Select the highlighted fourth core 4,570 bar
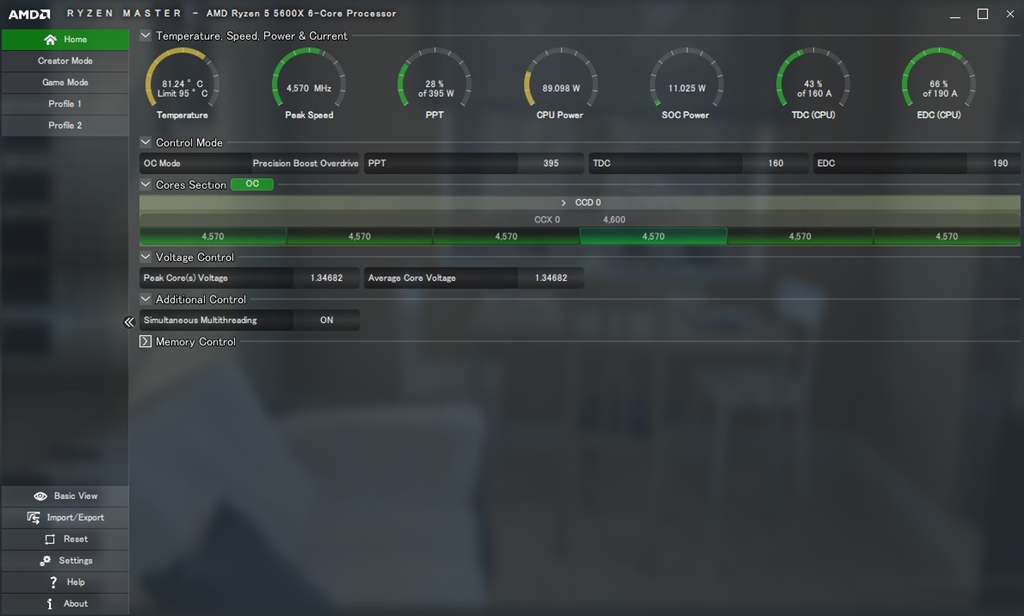Screen dimensions: 1024x616 (x=653, y=236)
